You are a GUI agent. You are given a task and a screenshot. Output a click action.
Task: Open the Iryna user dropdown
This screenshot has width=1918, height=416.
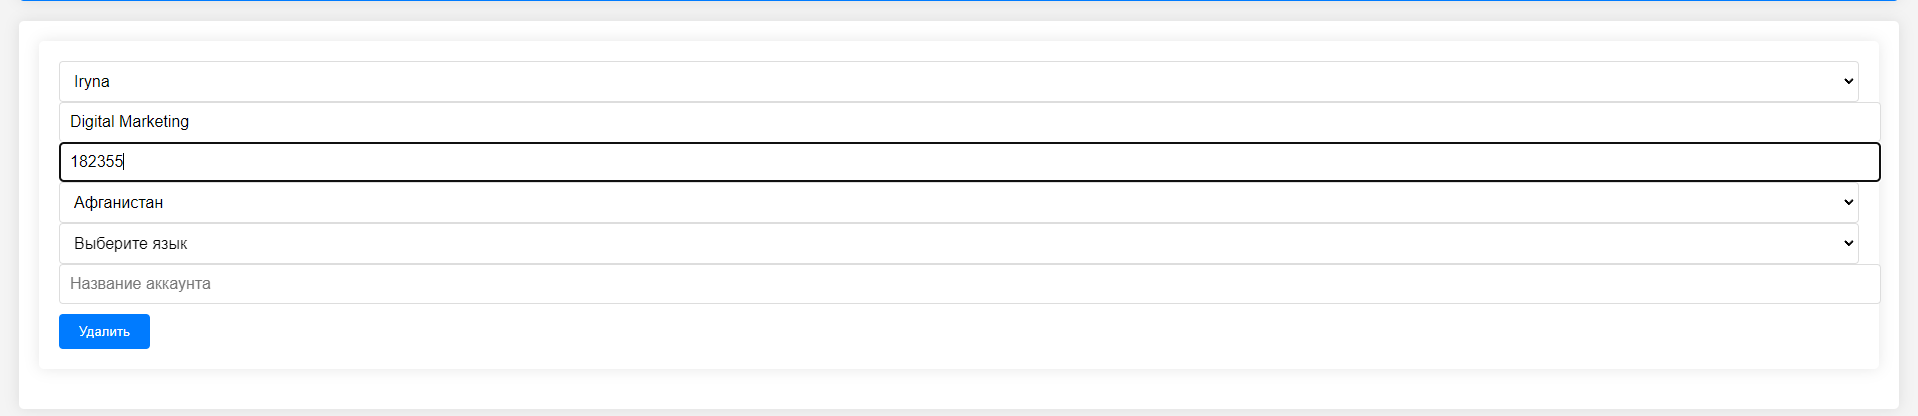pyautogui.click(x=958, y=81)
